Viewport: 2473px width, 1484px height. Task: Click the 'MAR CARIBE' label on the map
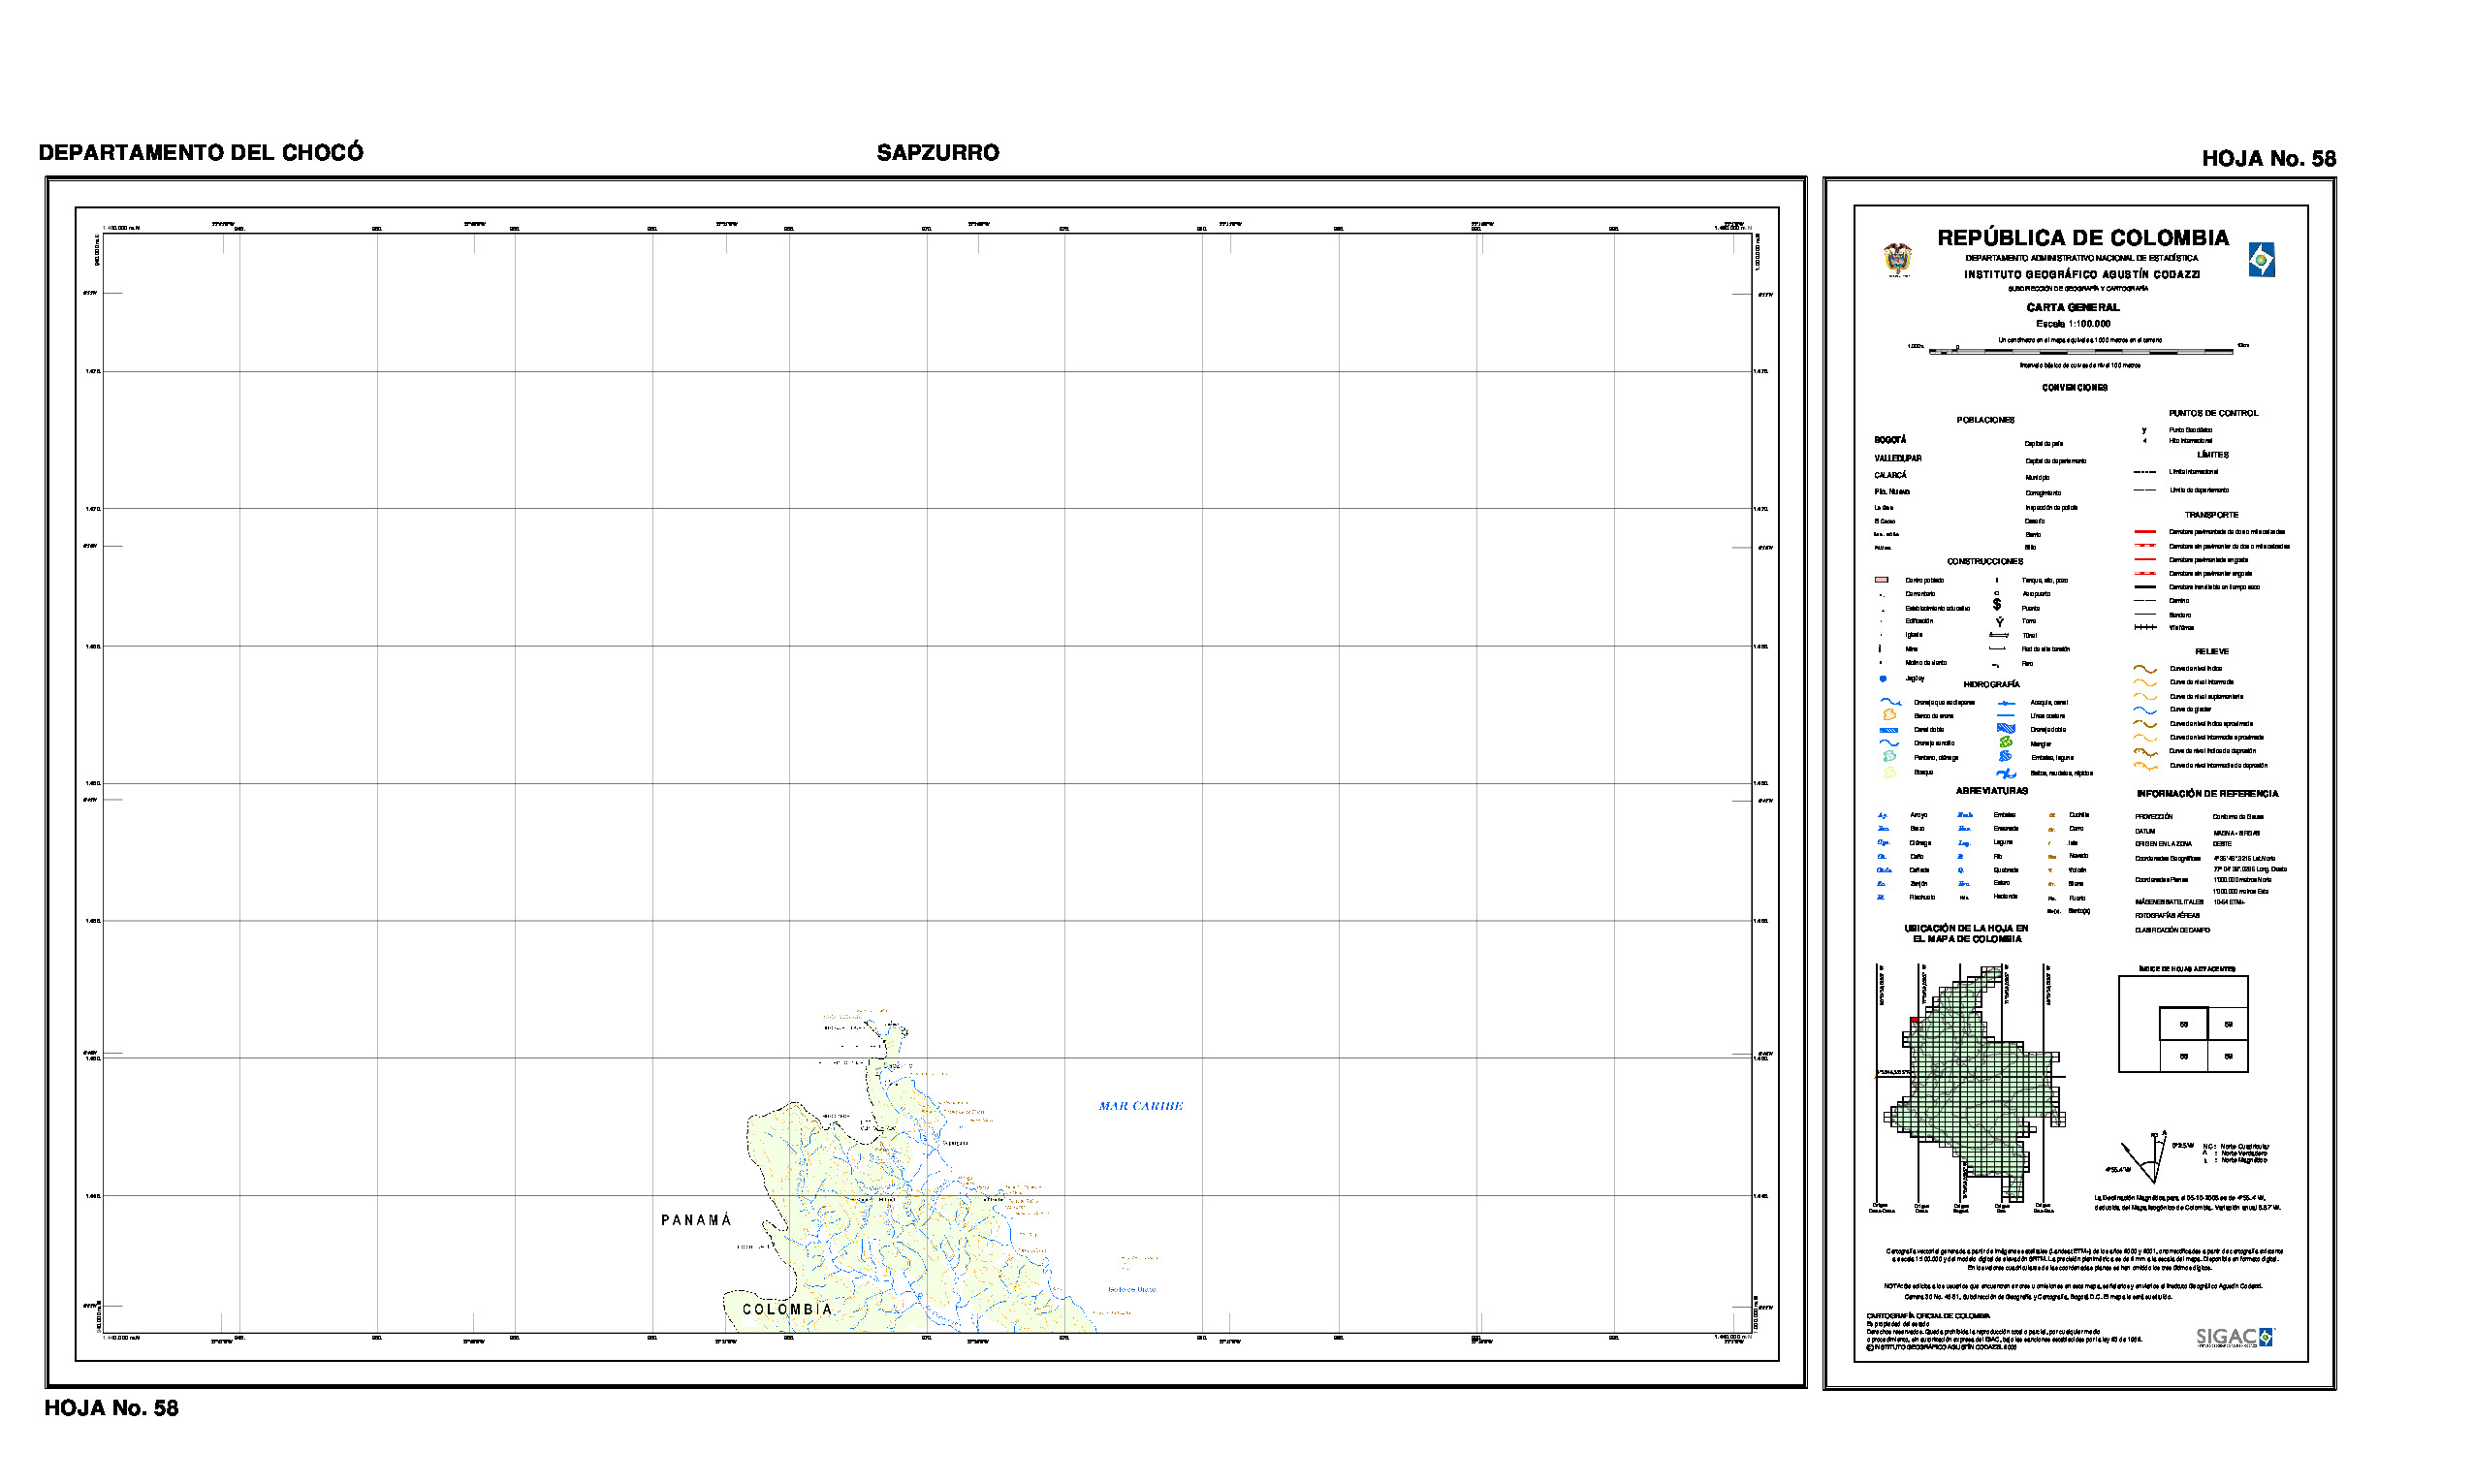coord(1140,1106)
